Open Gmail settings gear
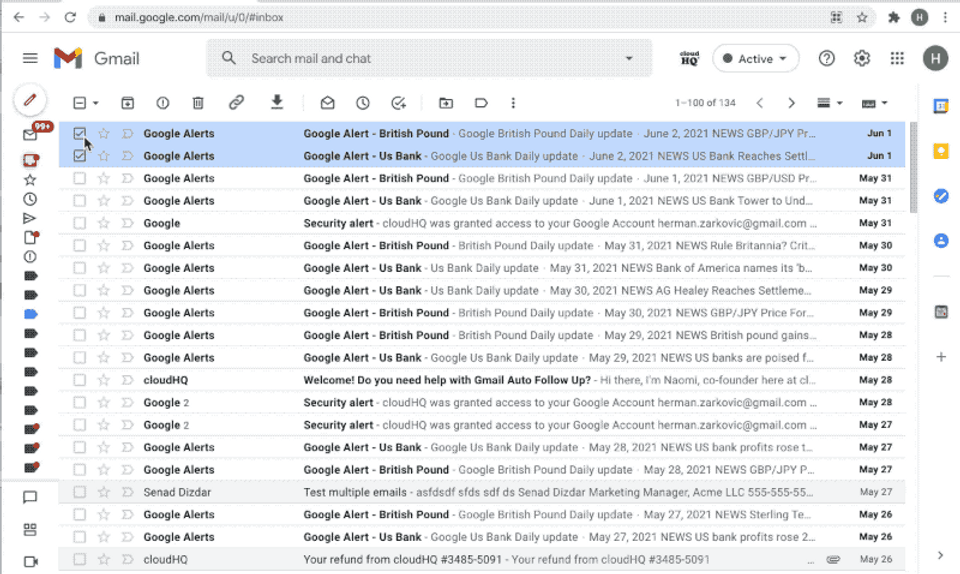The width and height of the screenshot is (960, 574). 862,58
